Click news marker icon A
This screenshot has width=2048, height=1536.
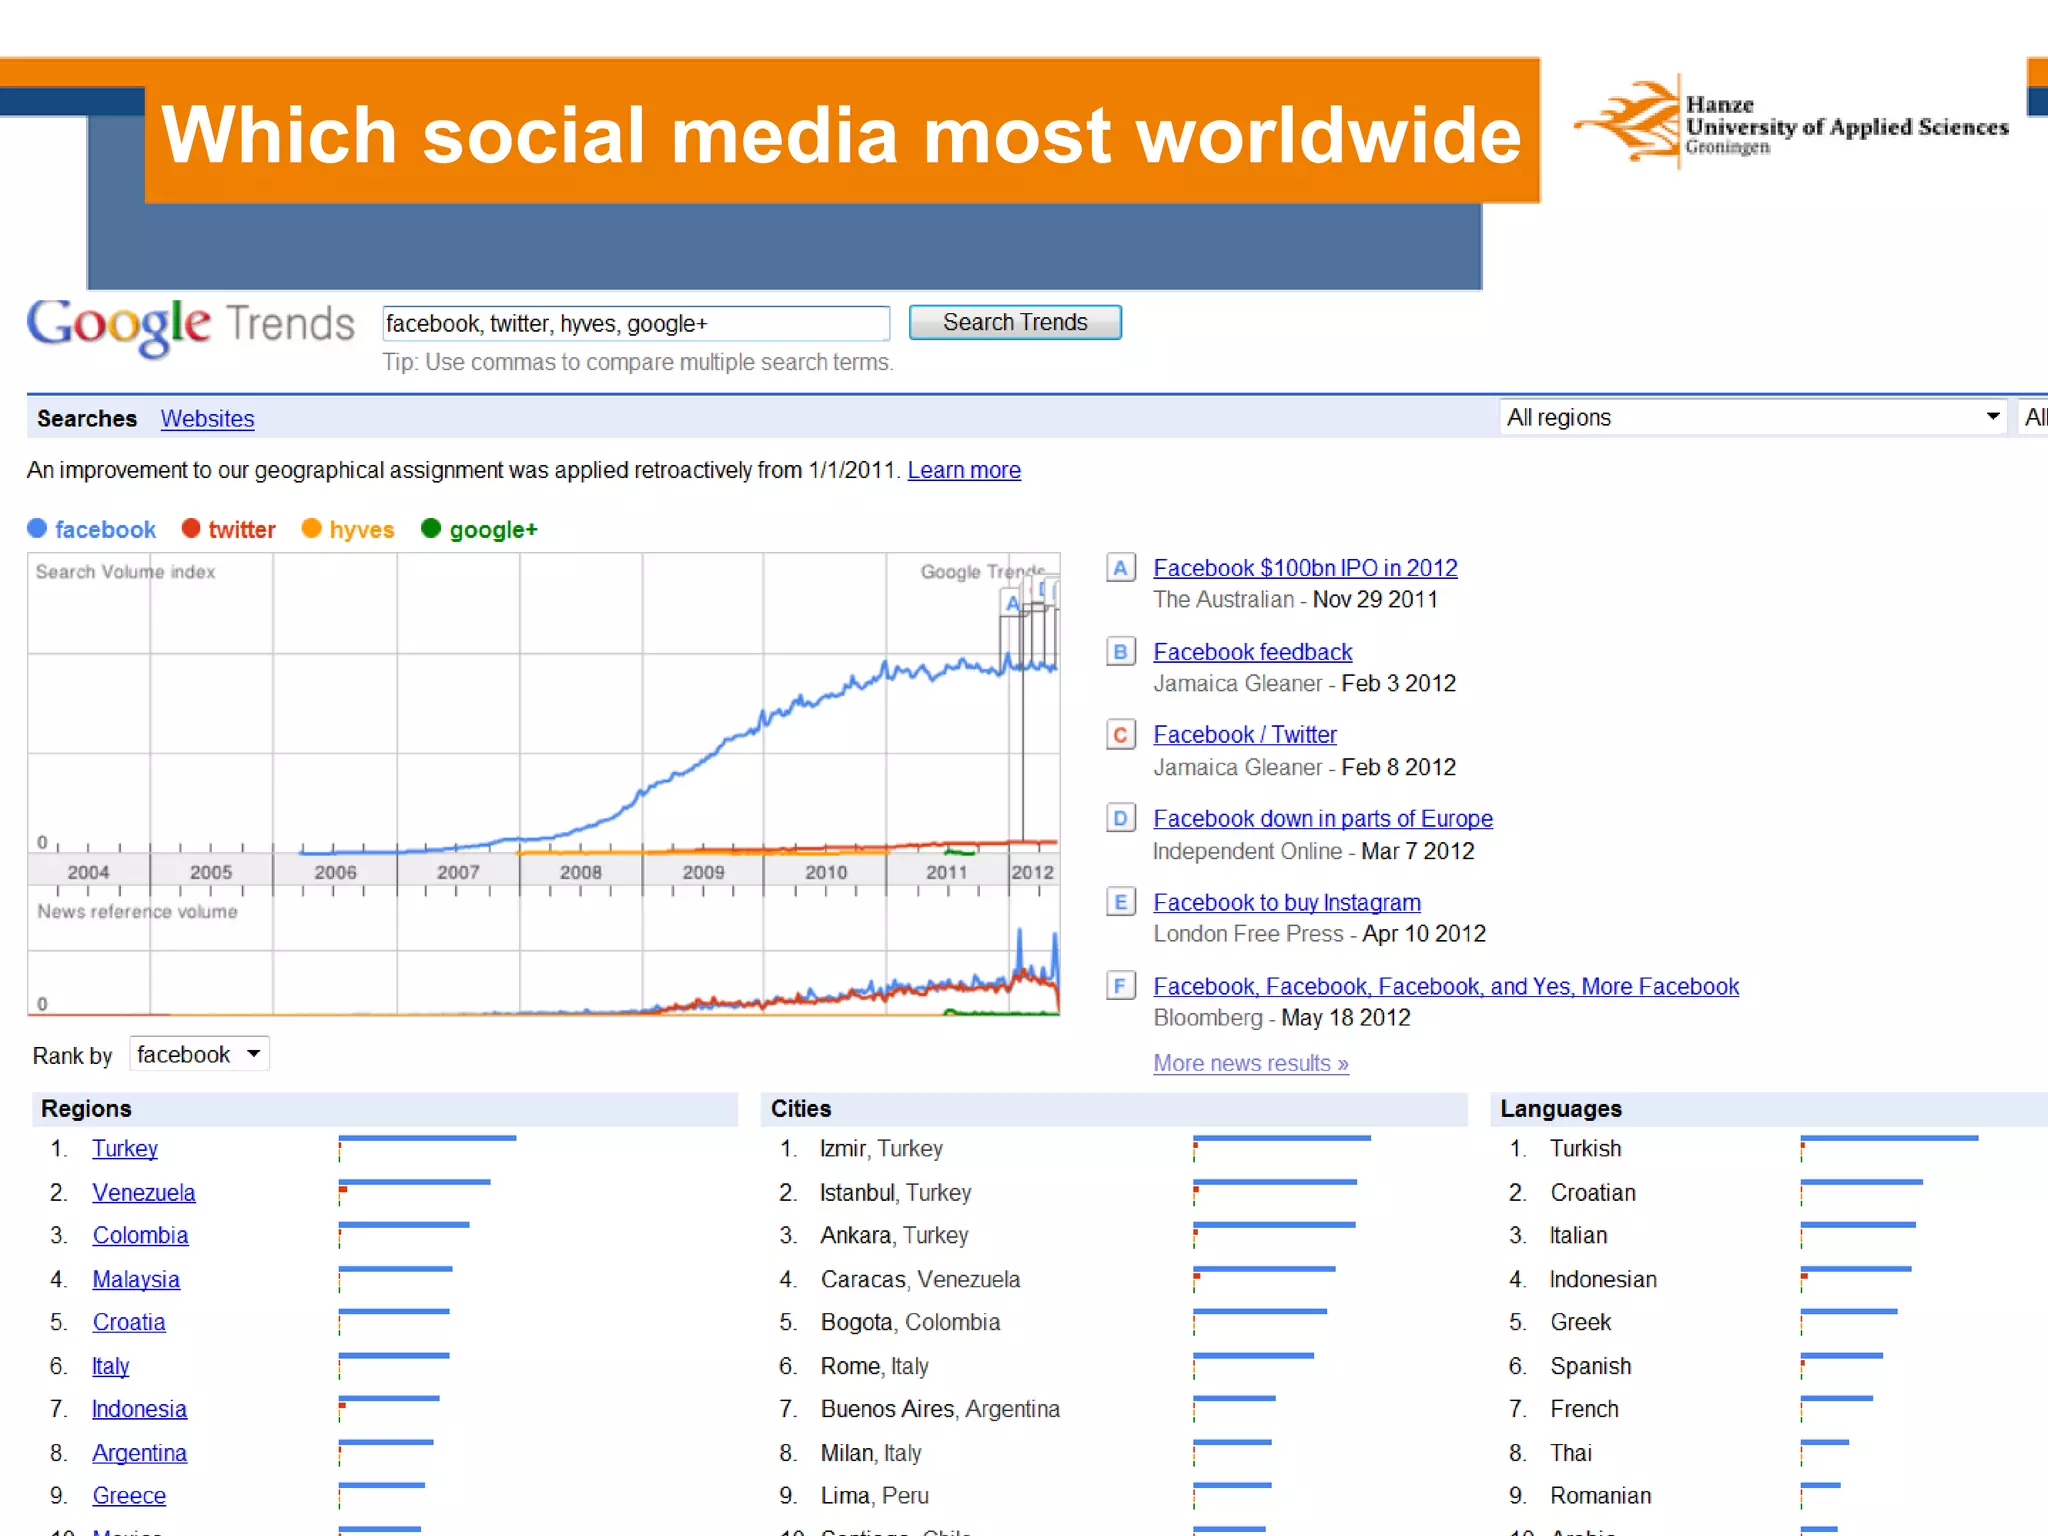(1120, 568)
